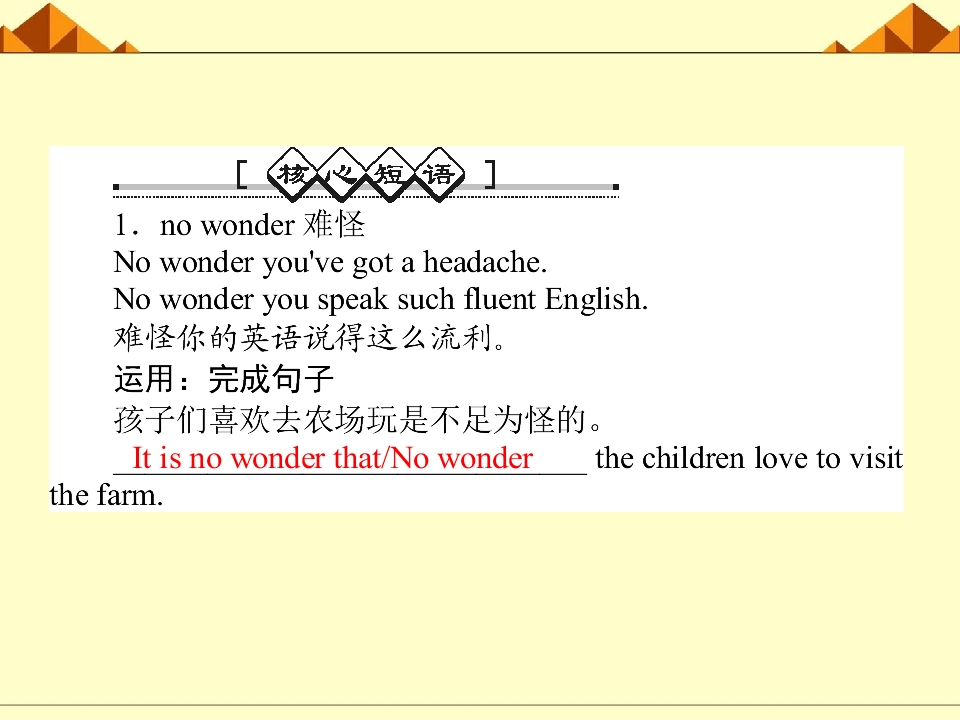Click the trailing words 'the farm.'
This screenshot has height=720, width=960.
click(x=106, y=495)
